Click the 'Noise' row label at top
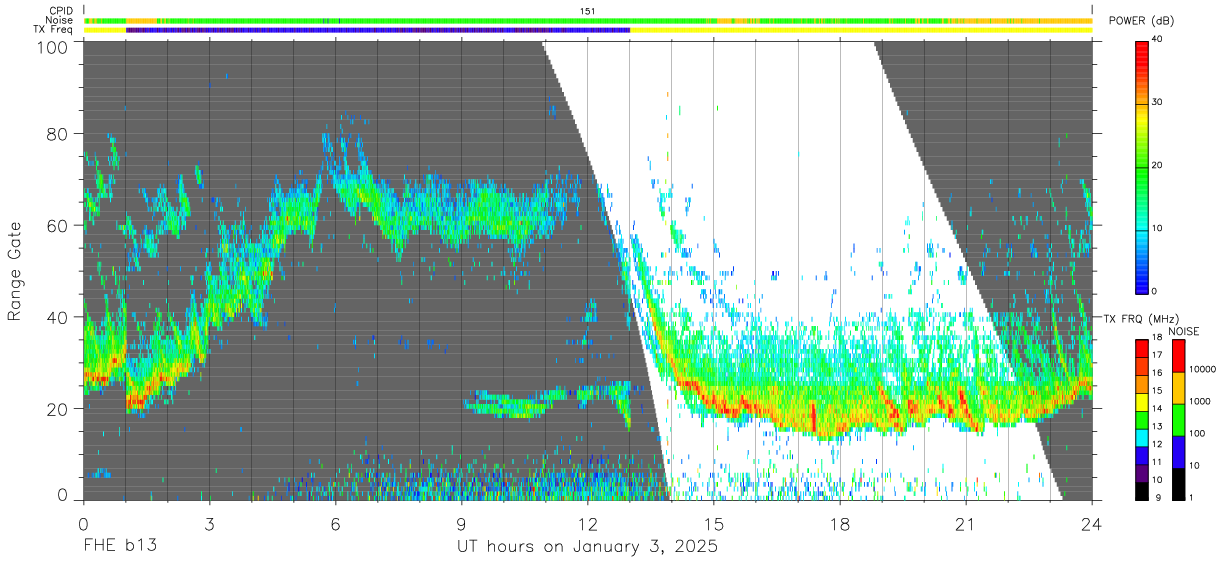Screen dimensions: 1228x567 (61, 20)
